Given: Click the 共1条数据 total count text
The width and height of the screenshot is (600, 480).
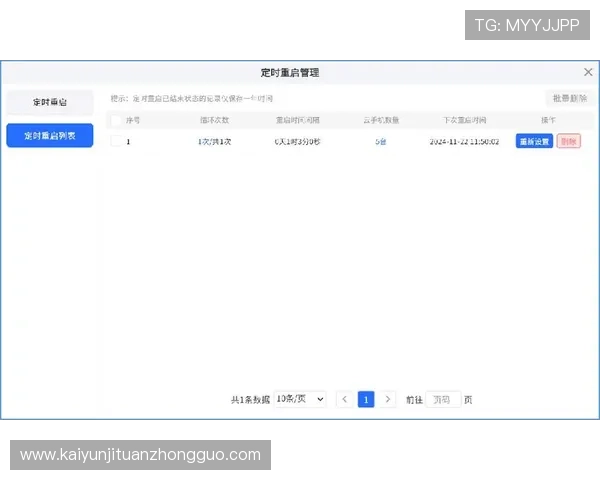Looking at the screenshot, I should (250, 400).
